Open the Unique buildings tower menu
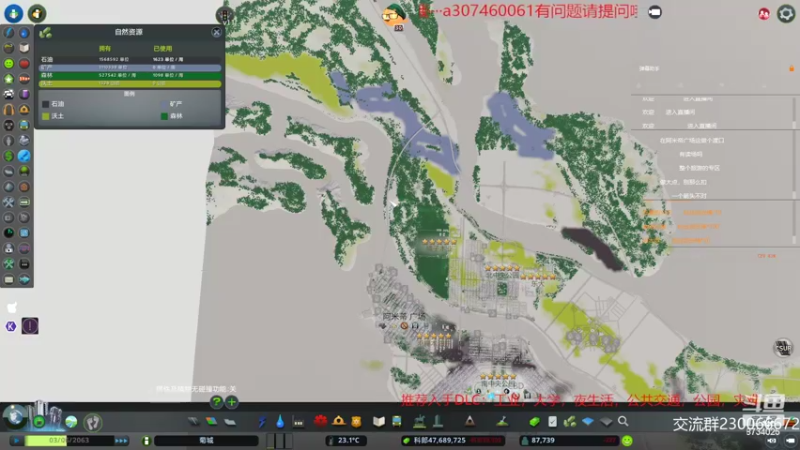The width and height of the screenshot is (800, 450). click(438, 421)
